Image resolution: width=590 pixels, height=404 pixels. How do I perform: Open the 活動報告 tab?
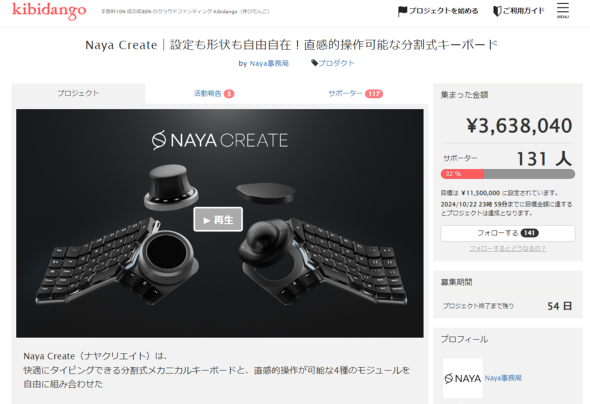214,93
